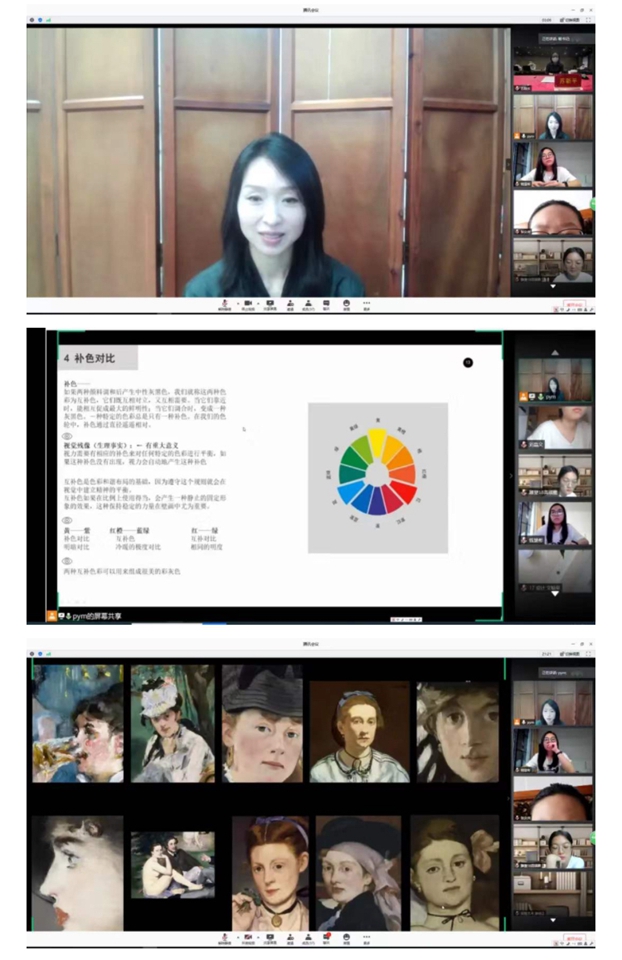Open more options ellipsis in the bottom toolbar
The width and height of the screenshot is (622, 960).
coord(366,938)
